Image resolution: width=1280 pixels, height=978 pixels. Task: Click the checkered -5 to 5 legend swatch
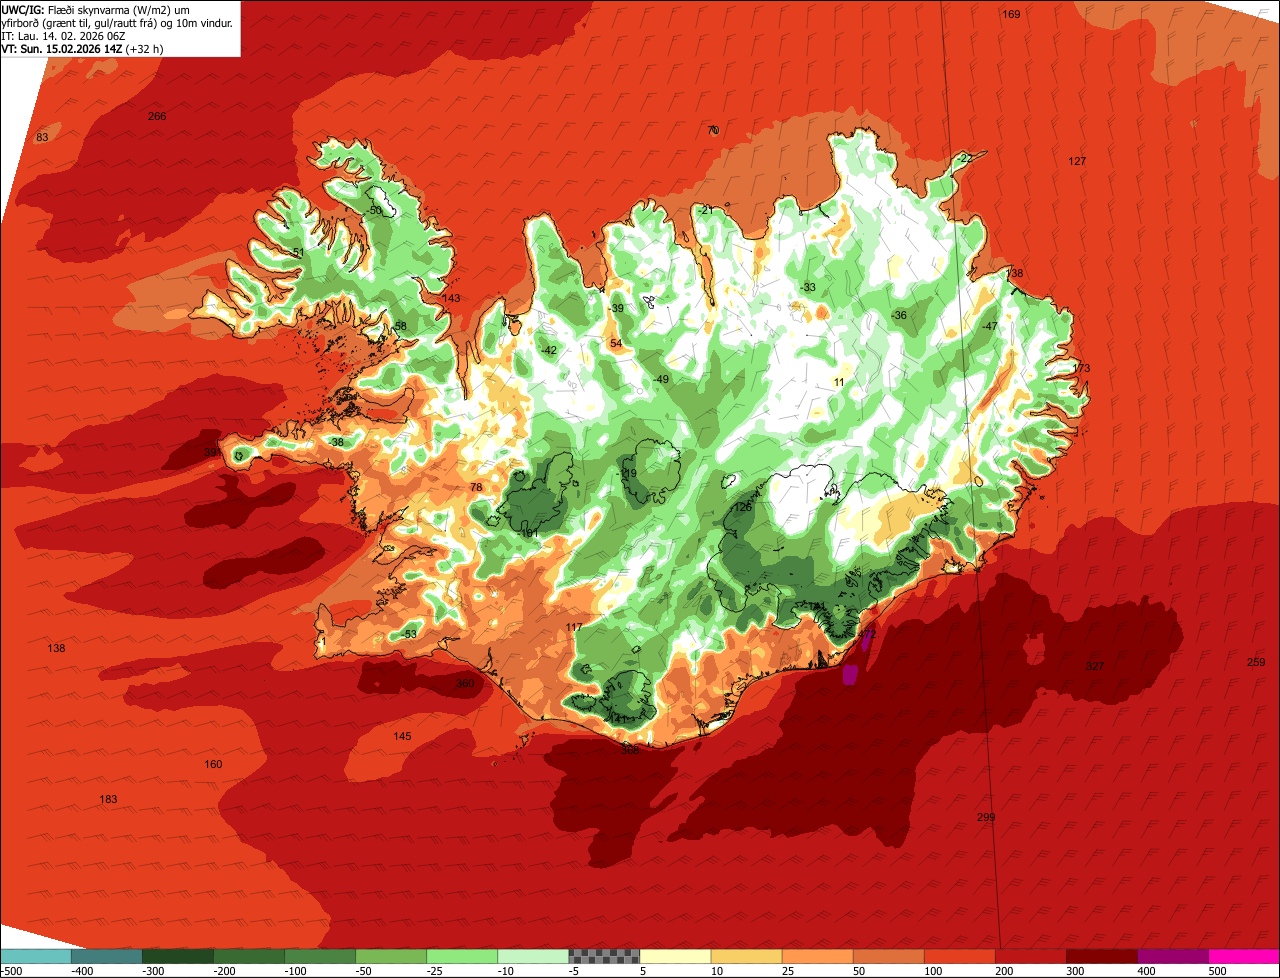click(604, 956)
